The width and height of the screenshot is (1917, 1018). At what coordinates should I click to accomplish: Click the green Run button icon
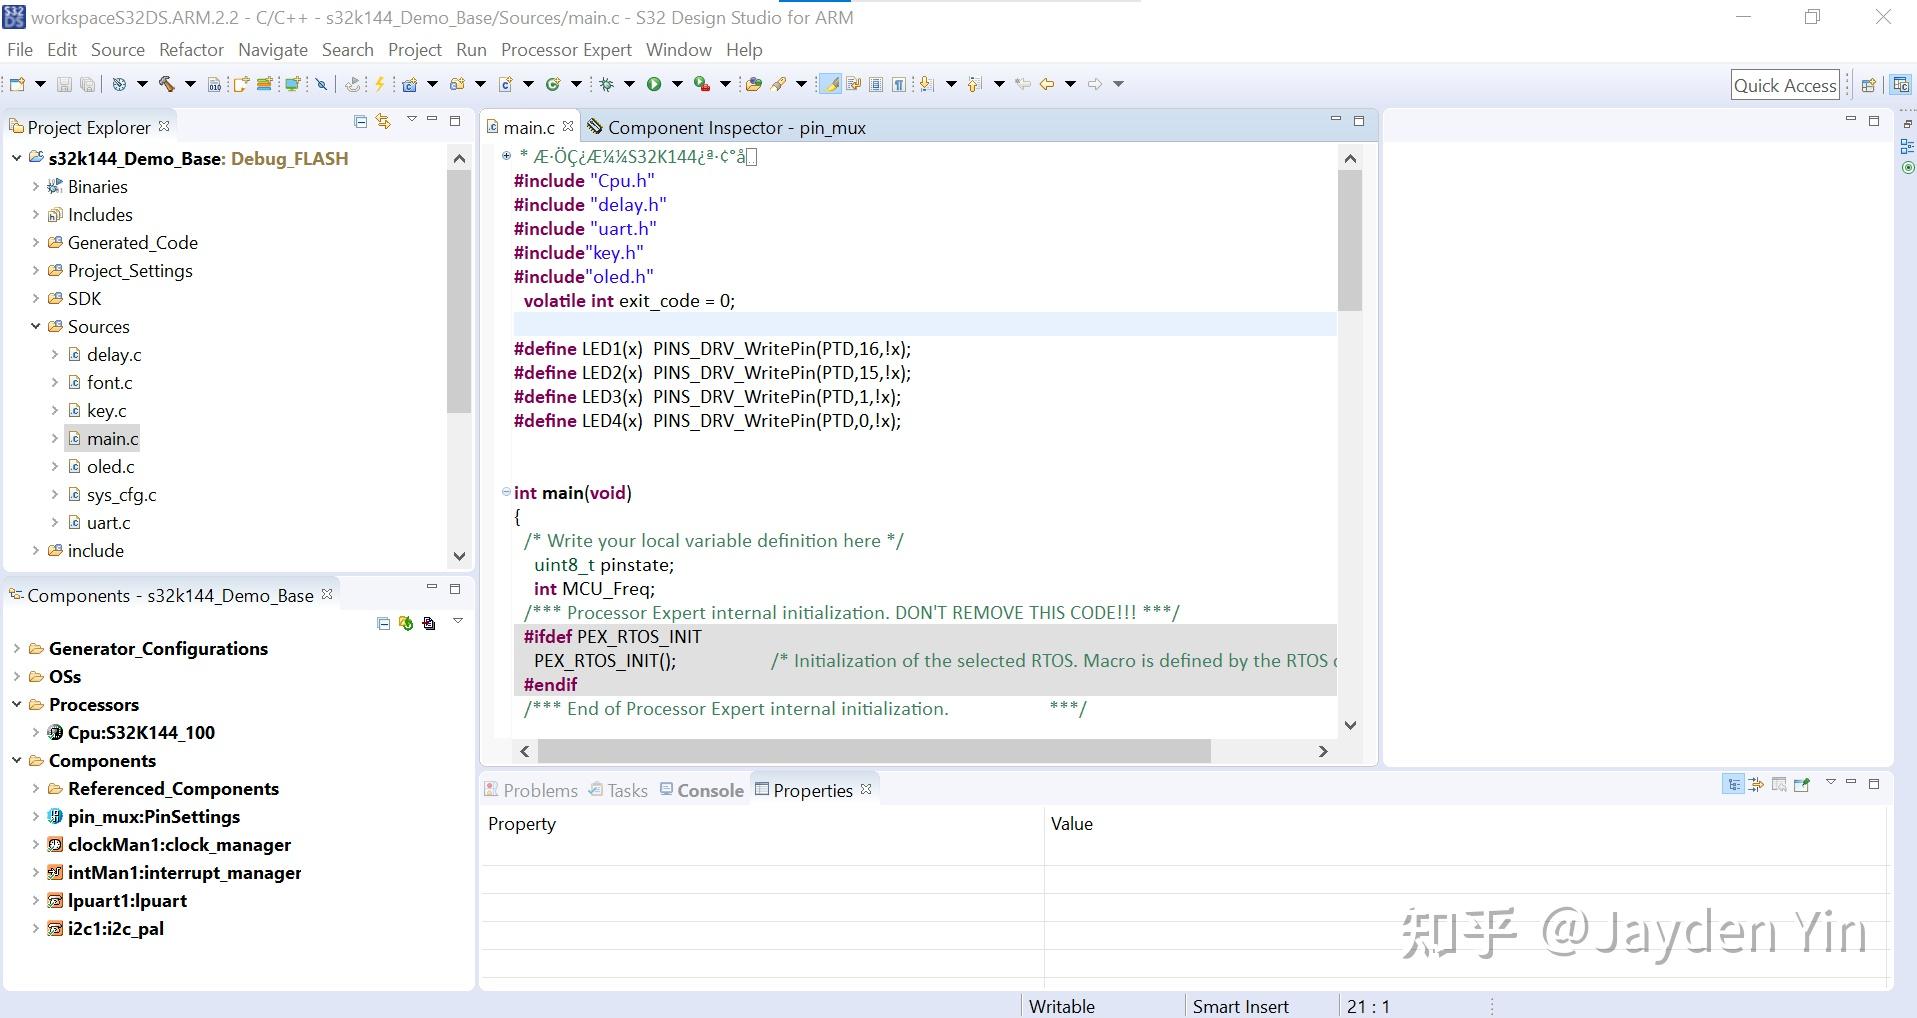tap(654, 84)
